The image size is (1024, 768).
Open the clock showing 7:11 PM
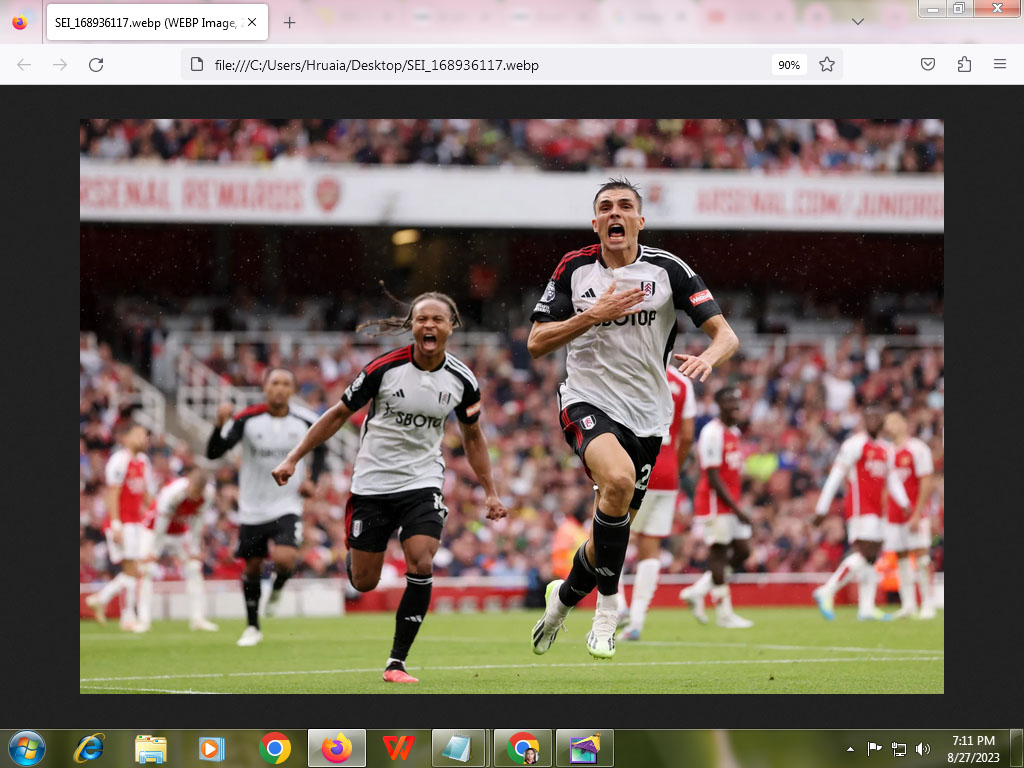pyautogui.click(x=972, y=747)
